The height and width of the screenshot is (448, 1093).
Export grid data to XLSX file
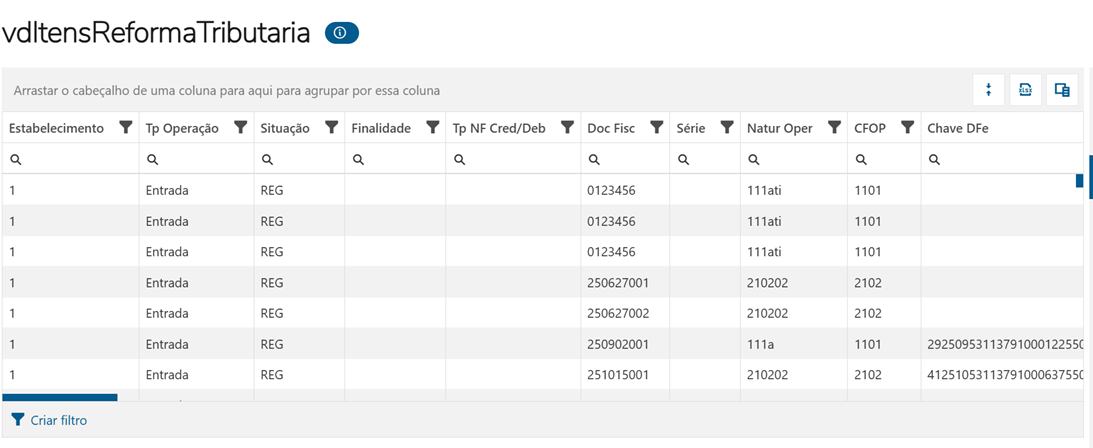click(1025, 90)
